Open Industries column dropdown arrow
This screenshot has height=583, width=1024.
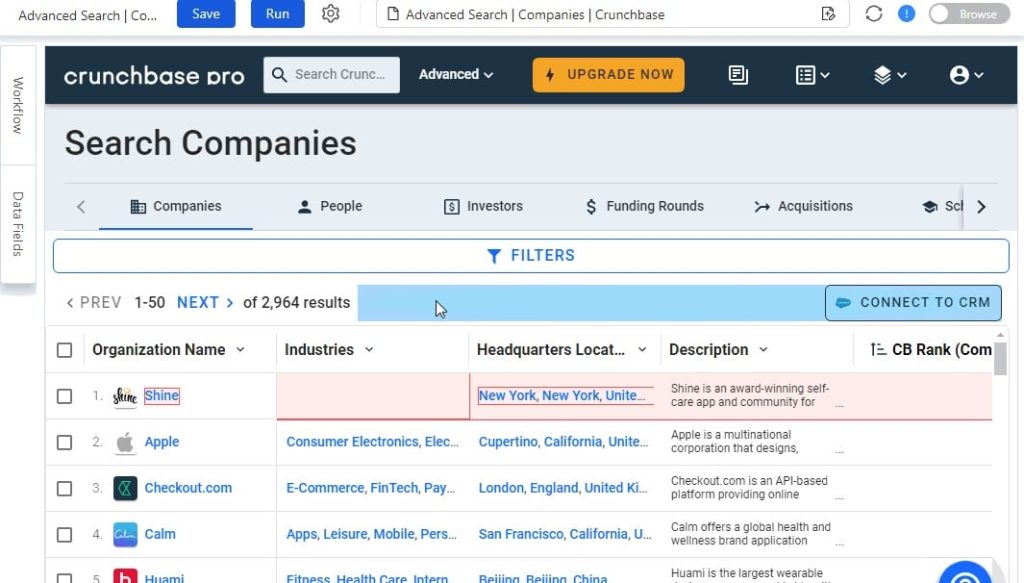pyautogui.click(x=369, y=350)
